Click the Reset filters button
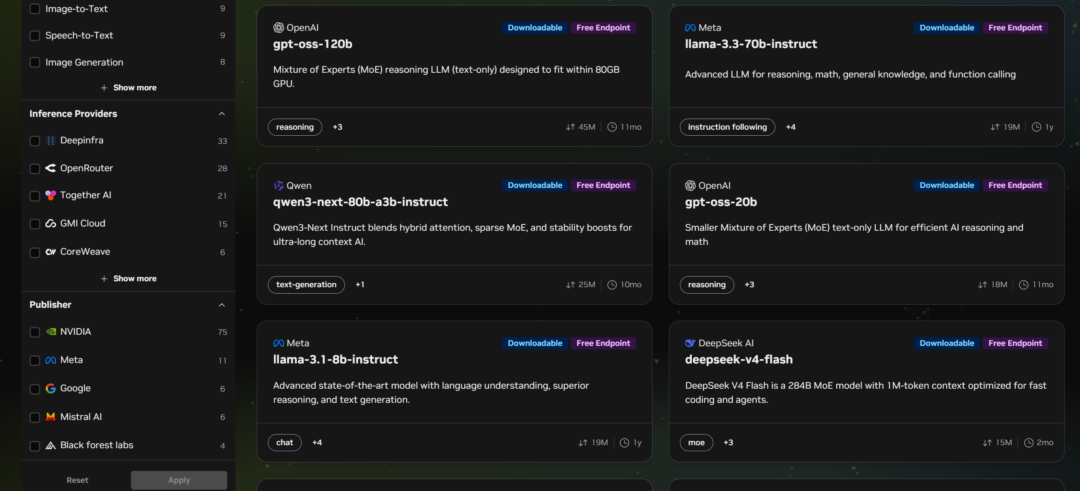Screen dimensions: 1080x491 pos(77,481)
